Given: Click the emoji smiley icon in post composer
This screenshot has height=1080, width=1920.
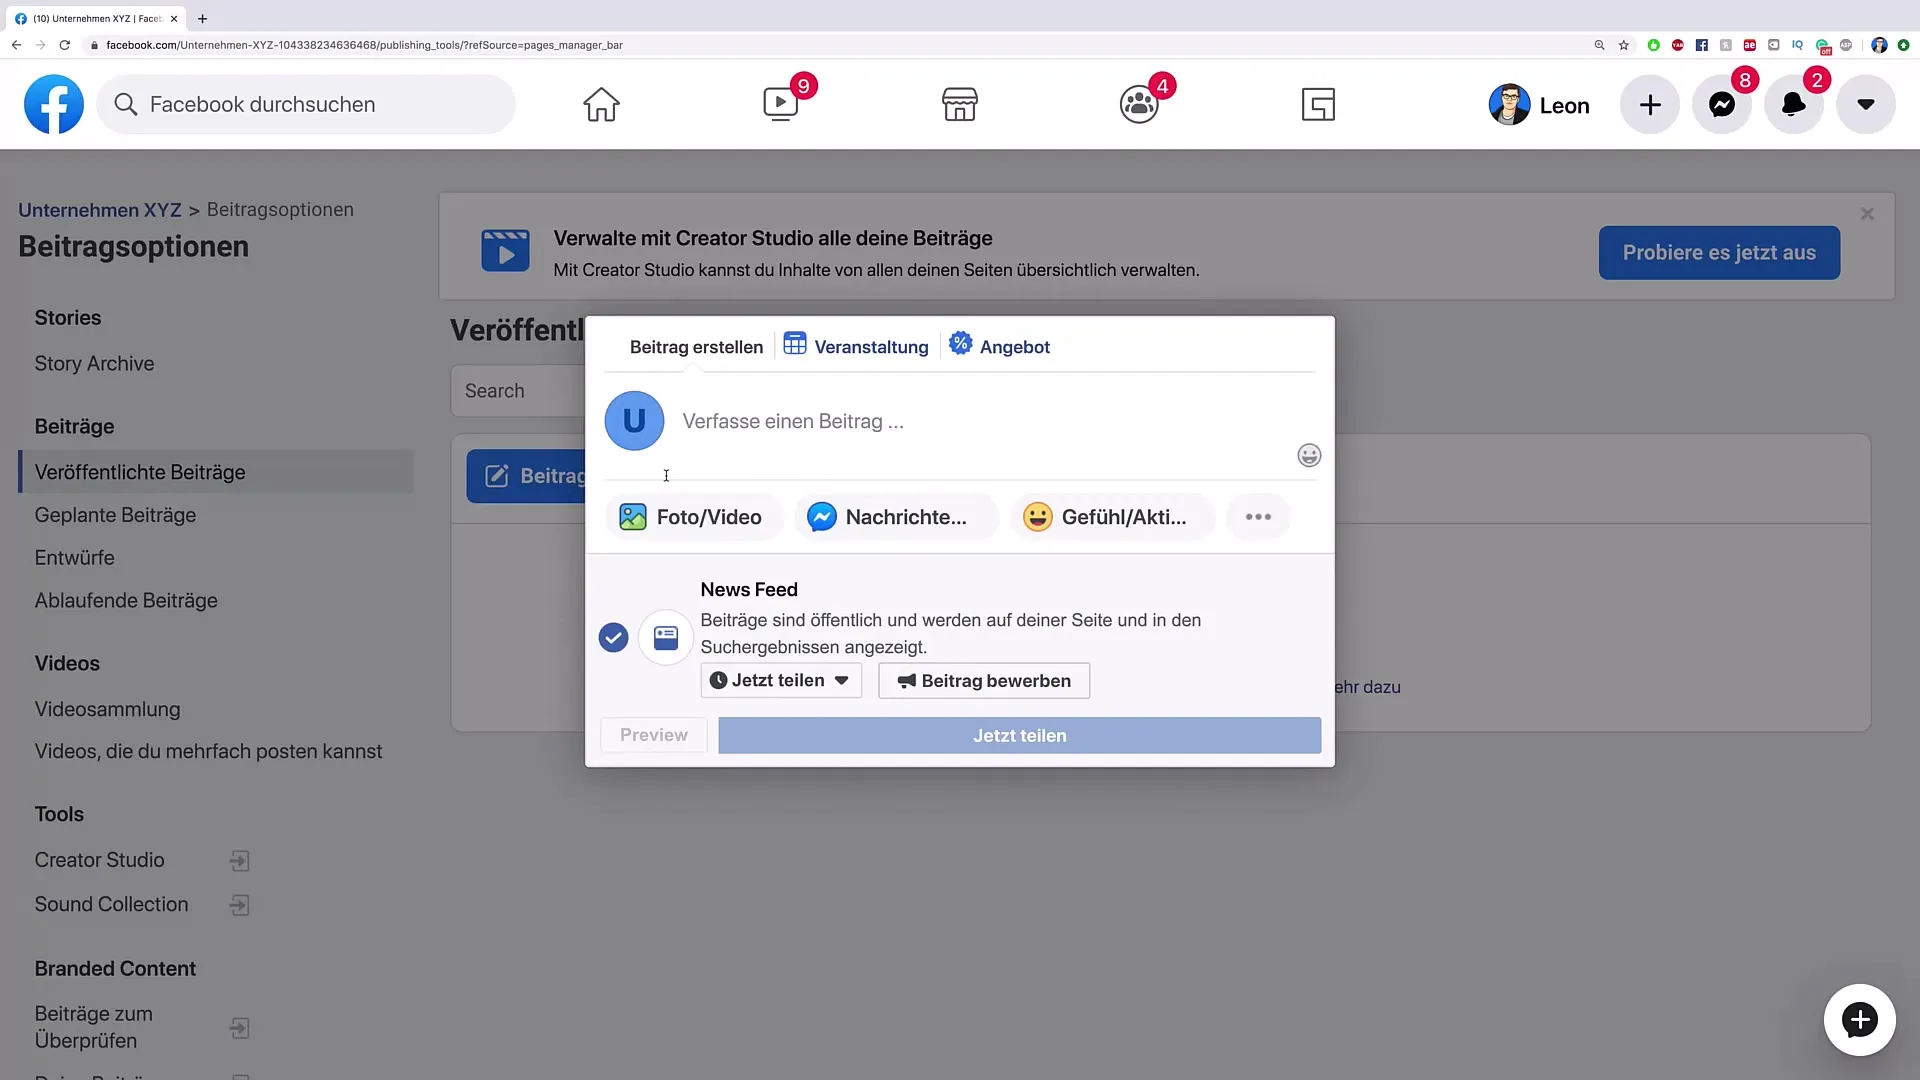Looking at the screenshot, I should coord(1309,456).
